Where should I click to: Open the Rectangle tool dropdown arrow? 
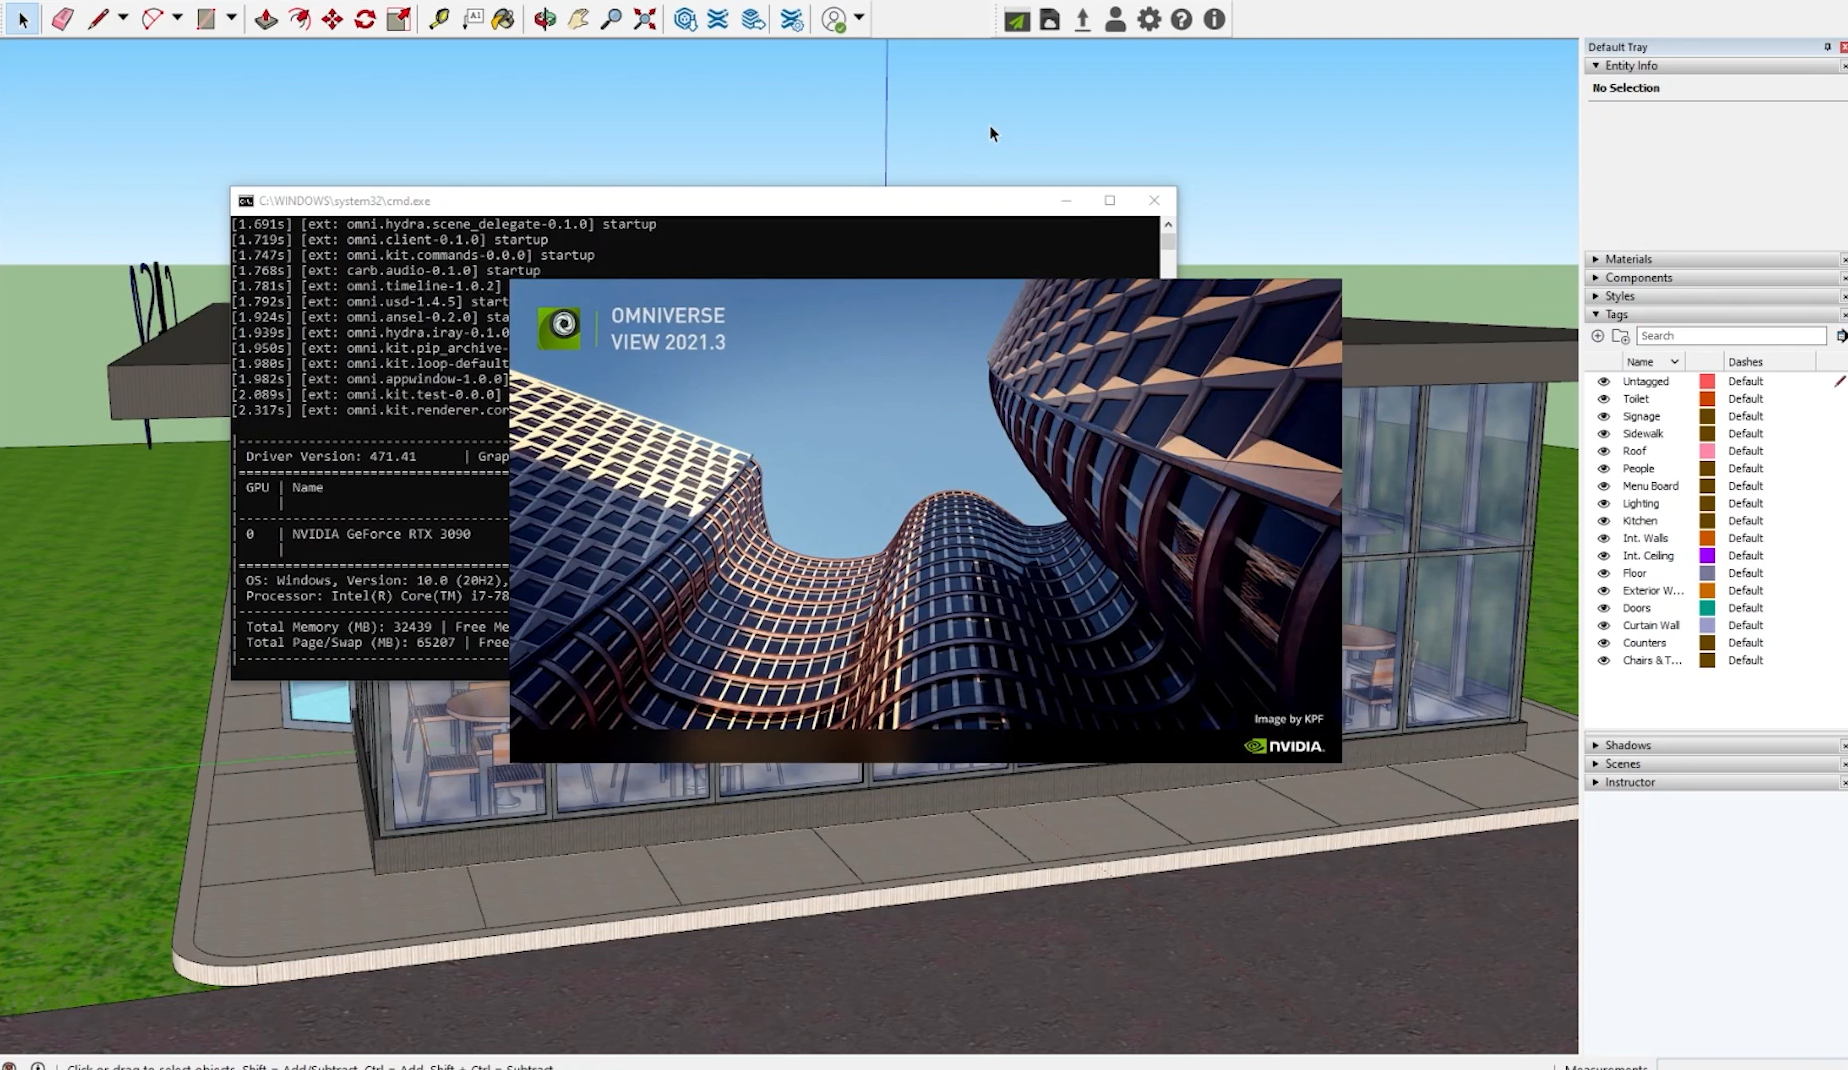pos(231,18)
